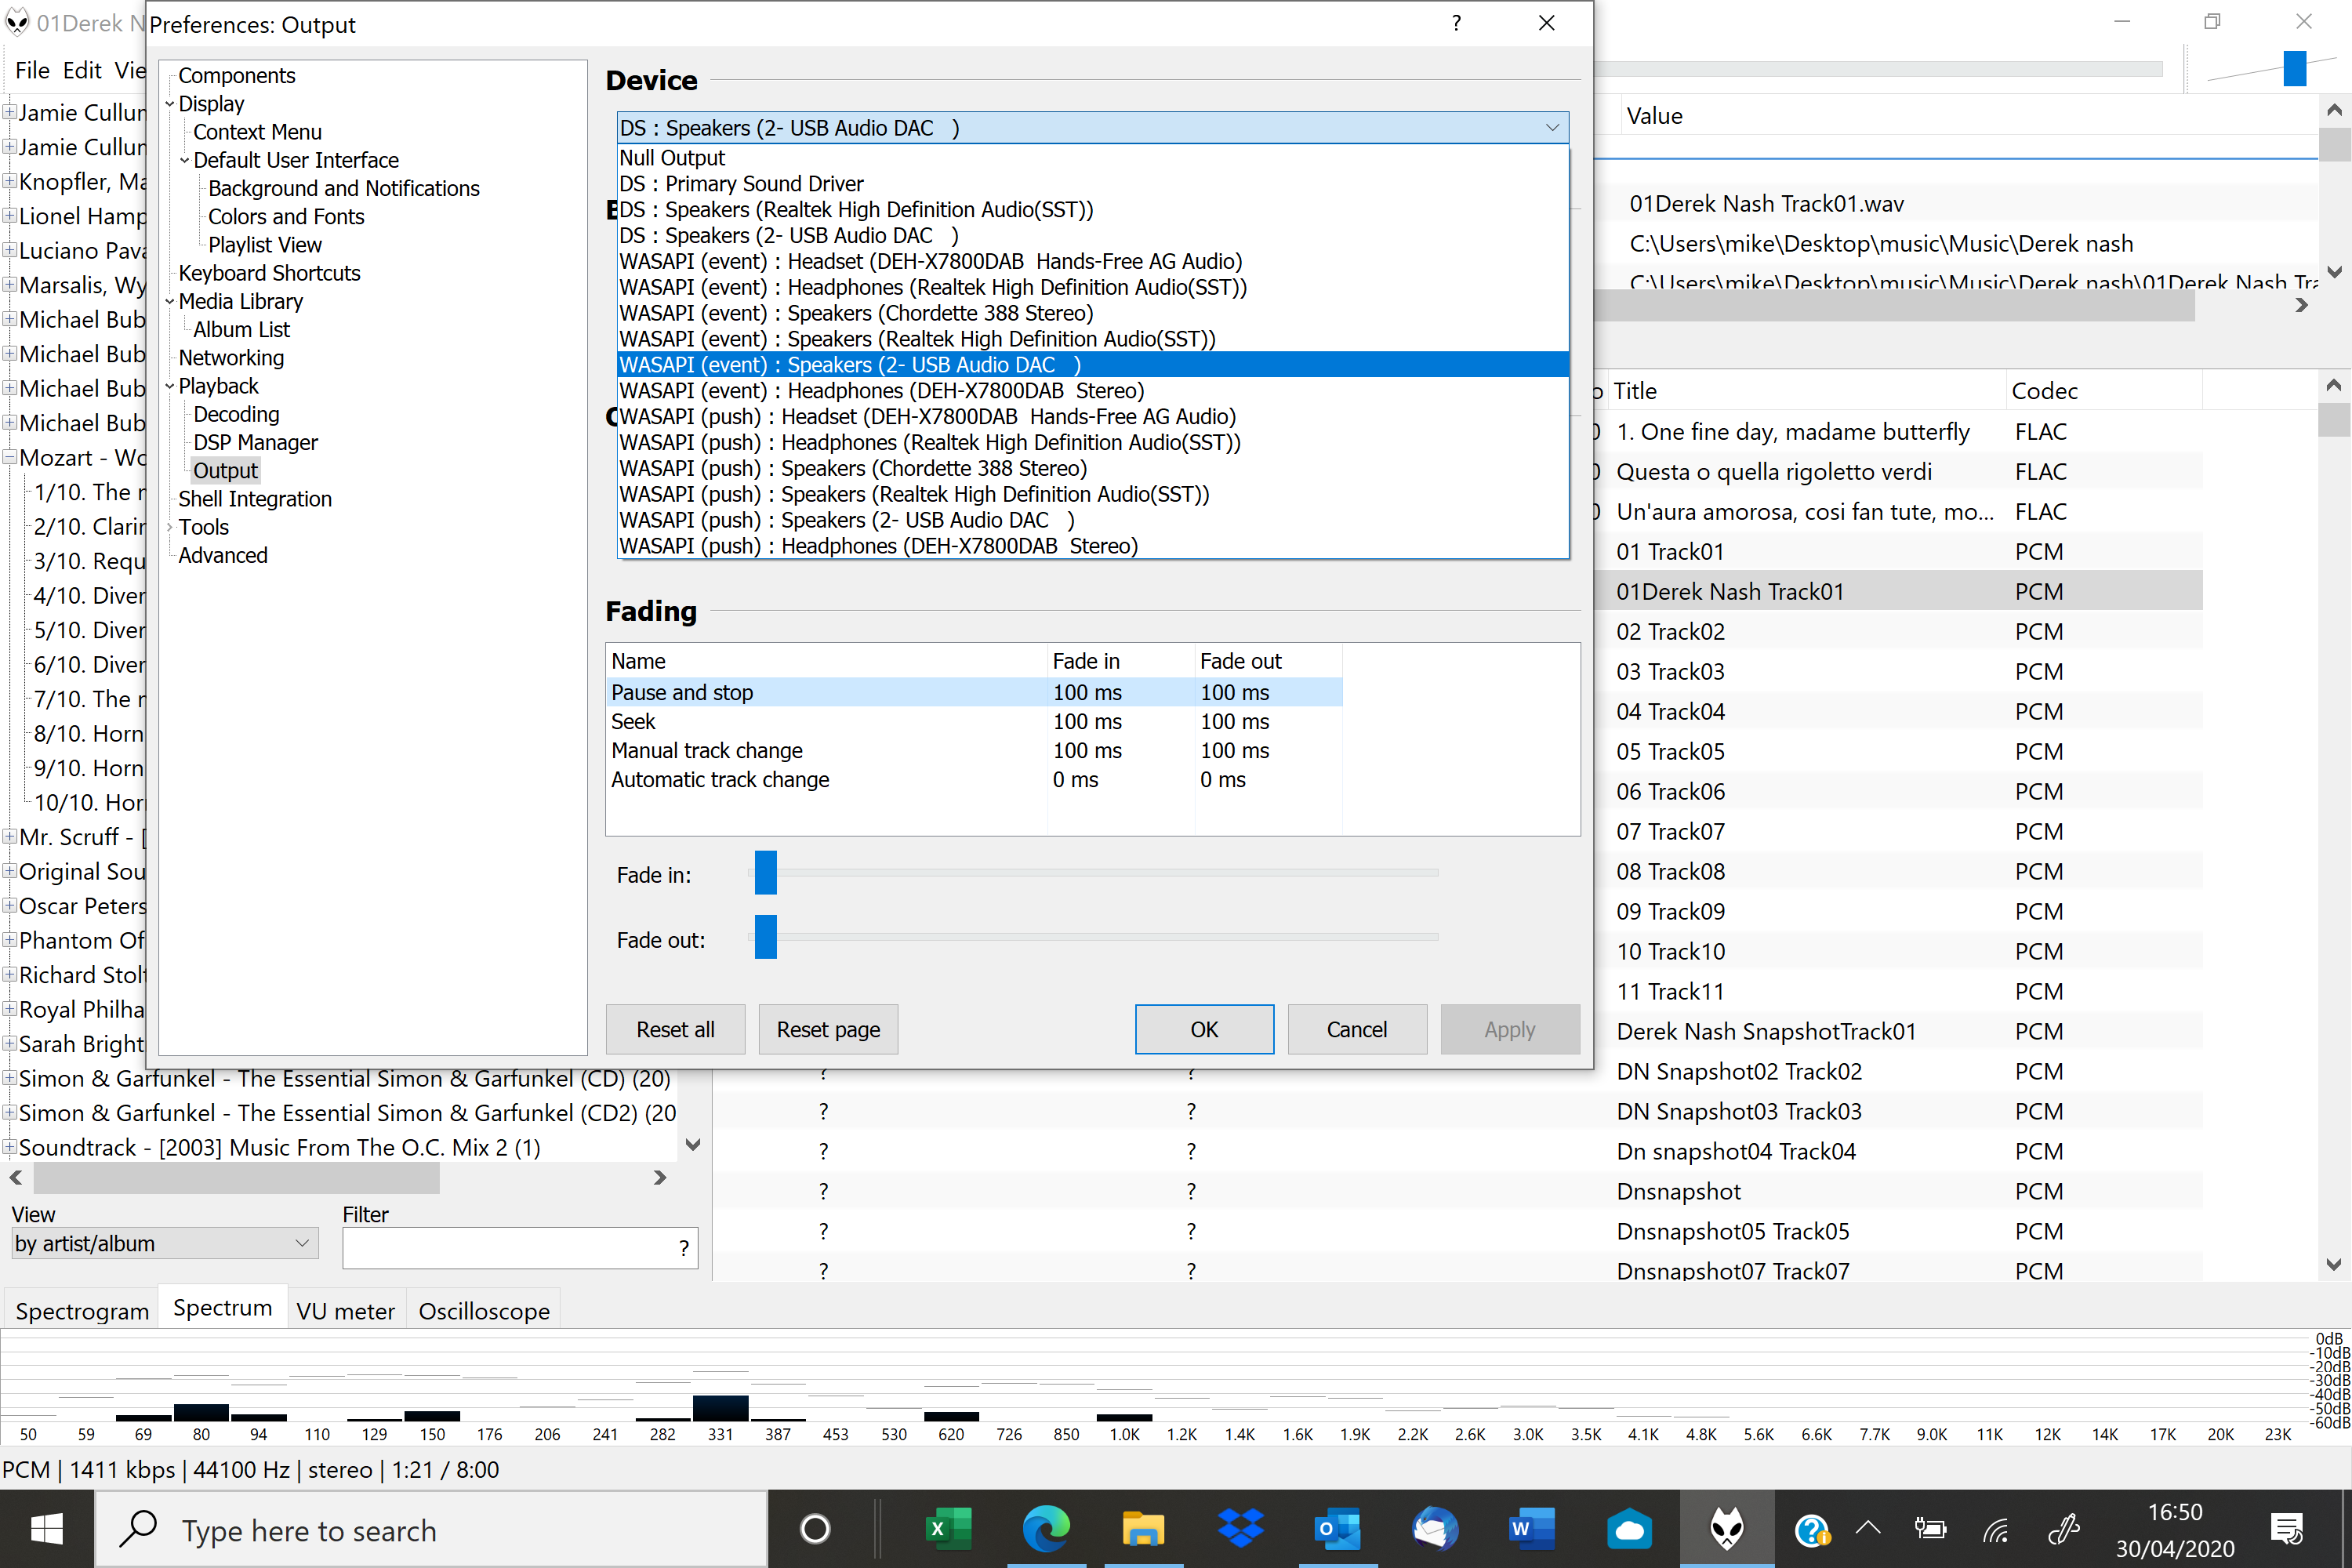Click OK in Preferences
The image size is (2352, 1568).
tap(1204, 1029)
